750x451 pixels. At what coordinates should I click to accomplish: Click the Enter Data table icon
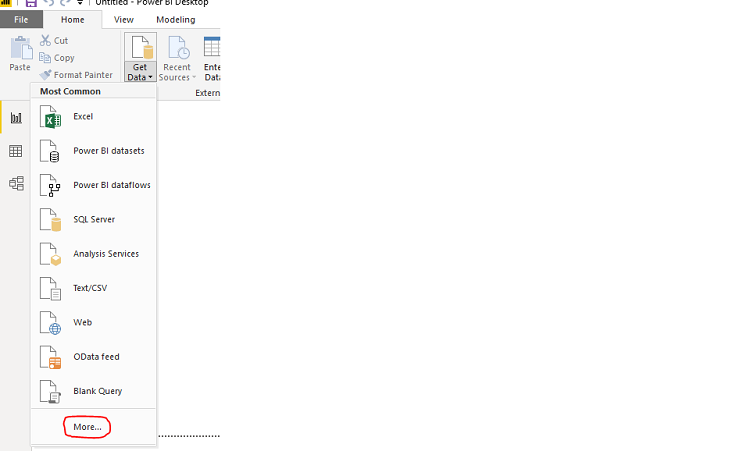pyautogui.click(x=212, y=47)
